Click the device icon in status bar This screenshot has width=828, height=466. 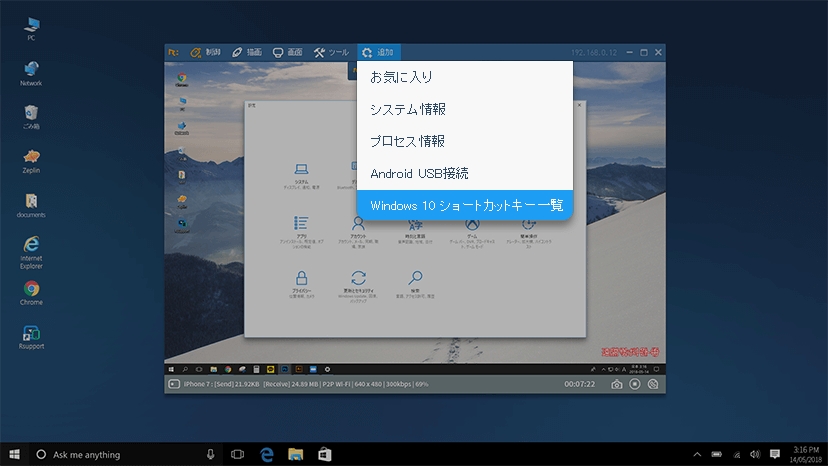174,384
